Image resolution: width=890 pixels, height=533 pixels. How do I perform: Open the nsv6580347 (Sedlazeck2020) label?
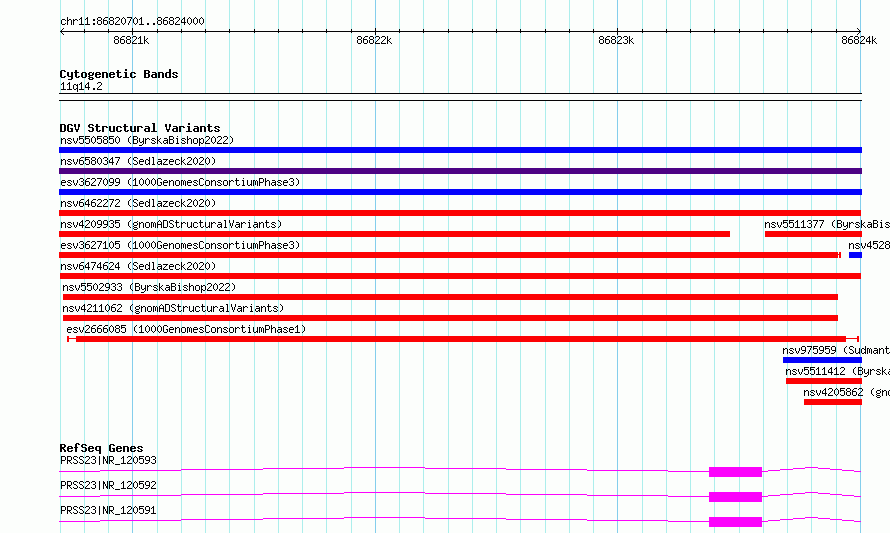(x=138, y=161)
